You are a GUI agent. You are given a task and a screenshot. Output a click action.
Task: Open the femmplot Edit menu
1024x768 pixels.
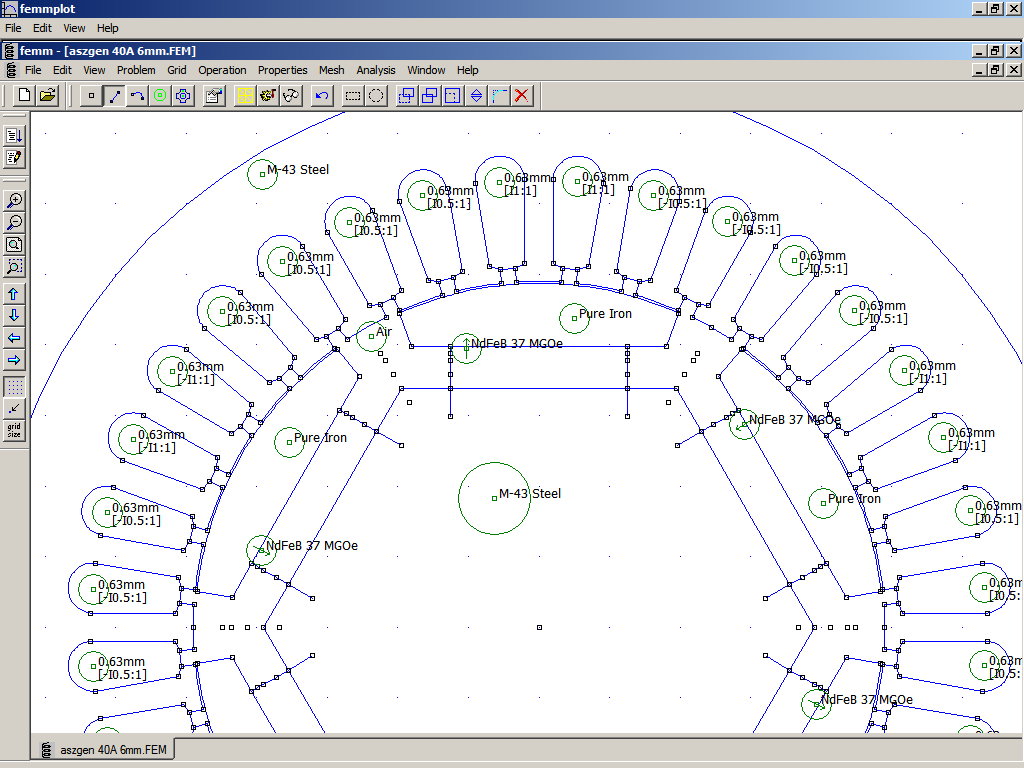click(x=42, y=28)
